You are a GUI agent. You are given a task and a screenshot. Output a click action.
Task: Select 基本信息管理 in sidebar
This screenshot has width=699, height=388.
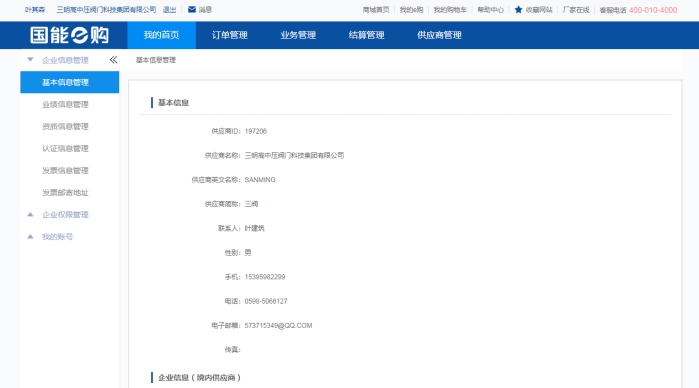(x=70, y=83)
